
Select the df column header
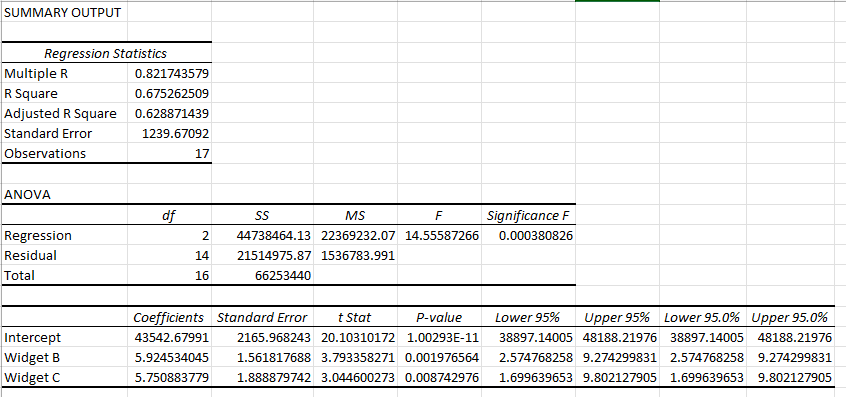click(170, 216)
